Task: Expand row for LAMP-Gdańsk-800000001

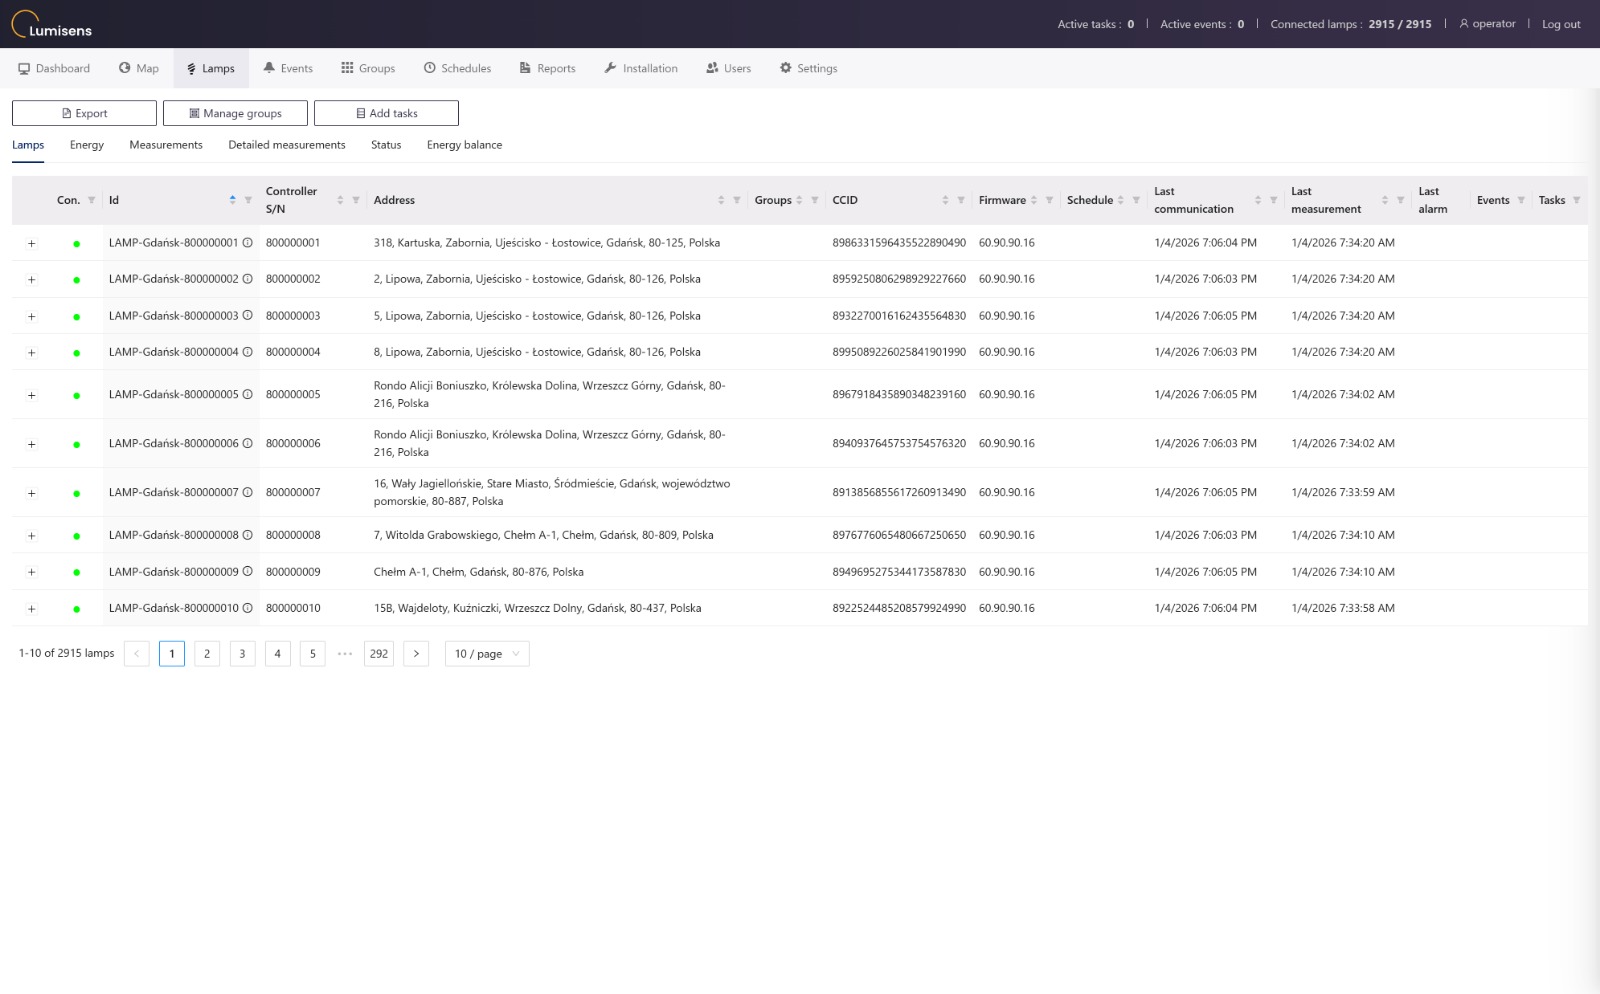Action: [x=31, y=244]
